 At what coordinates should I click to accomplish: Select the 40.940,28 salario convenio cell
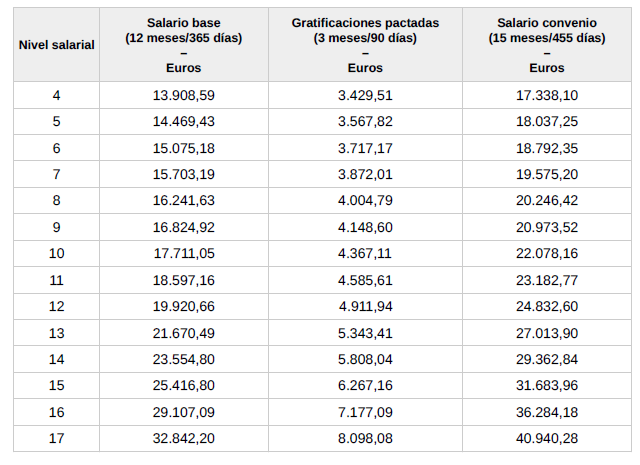(546, 437)
